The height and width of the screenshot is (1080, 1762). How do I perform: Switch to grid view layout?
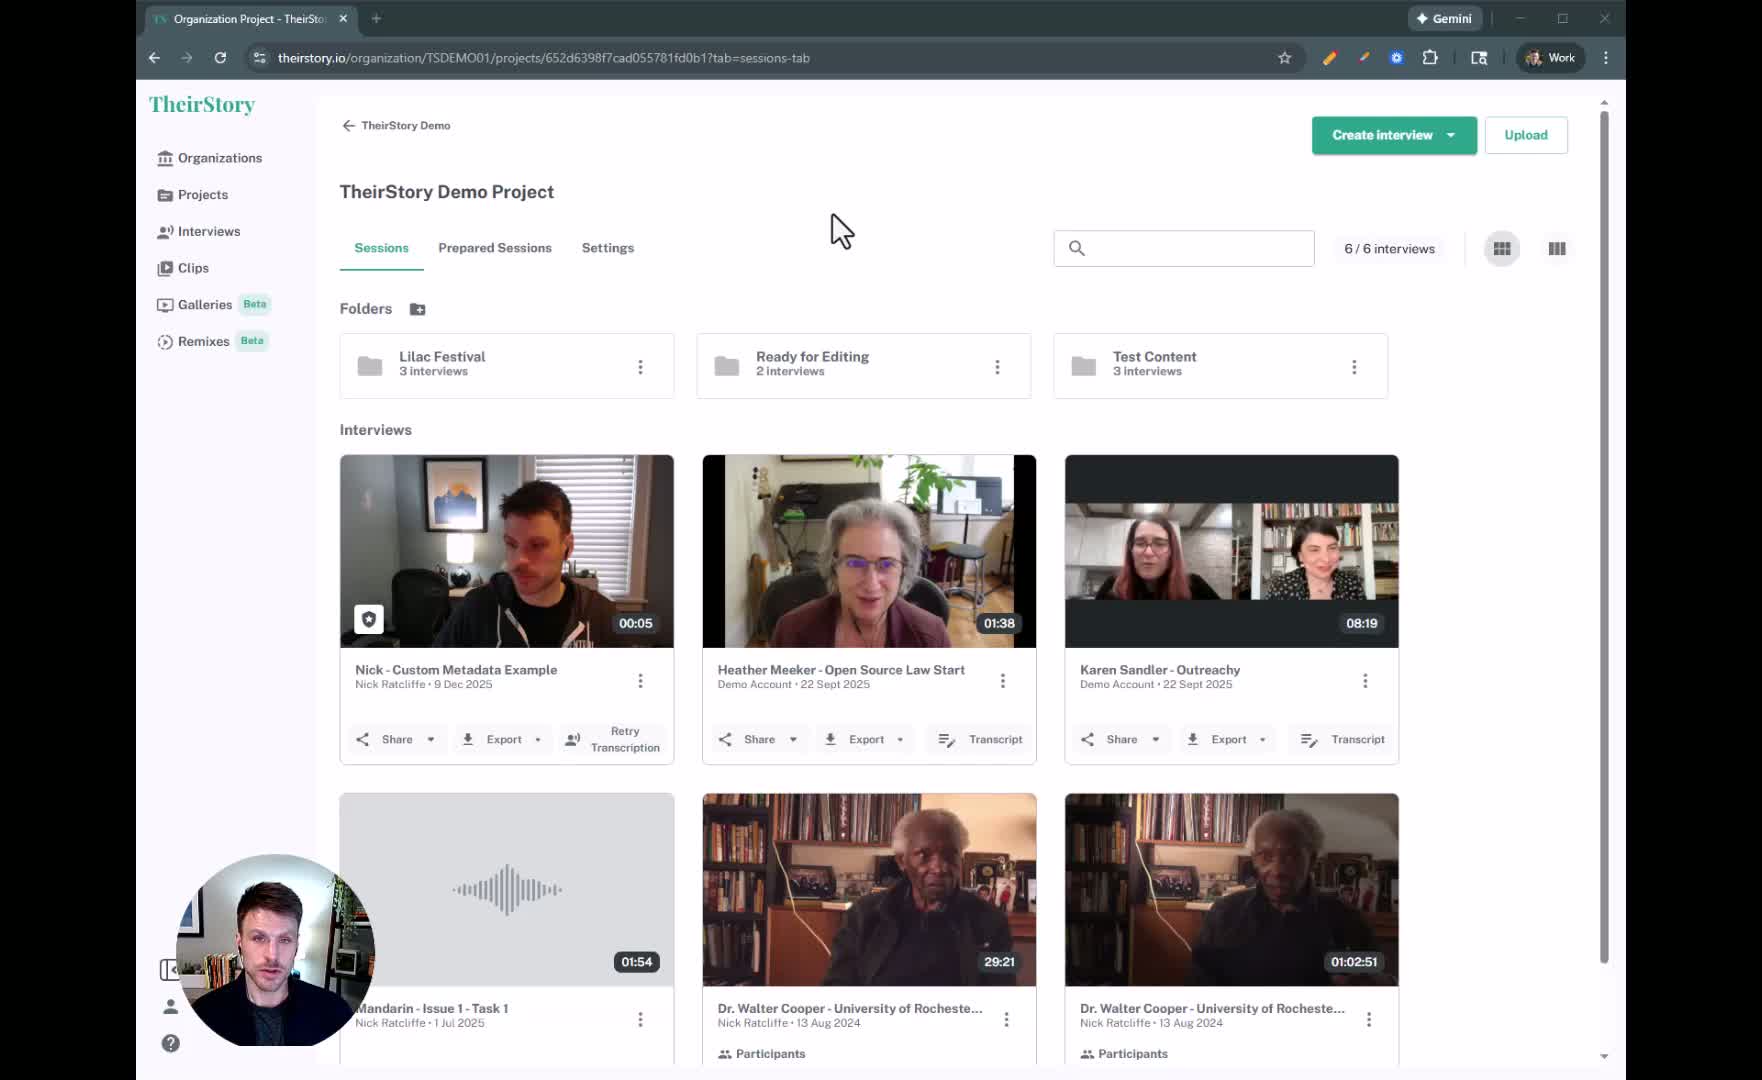[x=1502, y=249]
